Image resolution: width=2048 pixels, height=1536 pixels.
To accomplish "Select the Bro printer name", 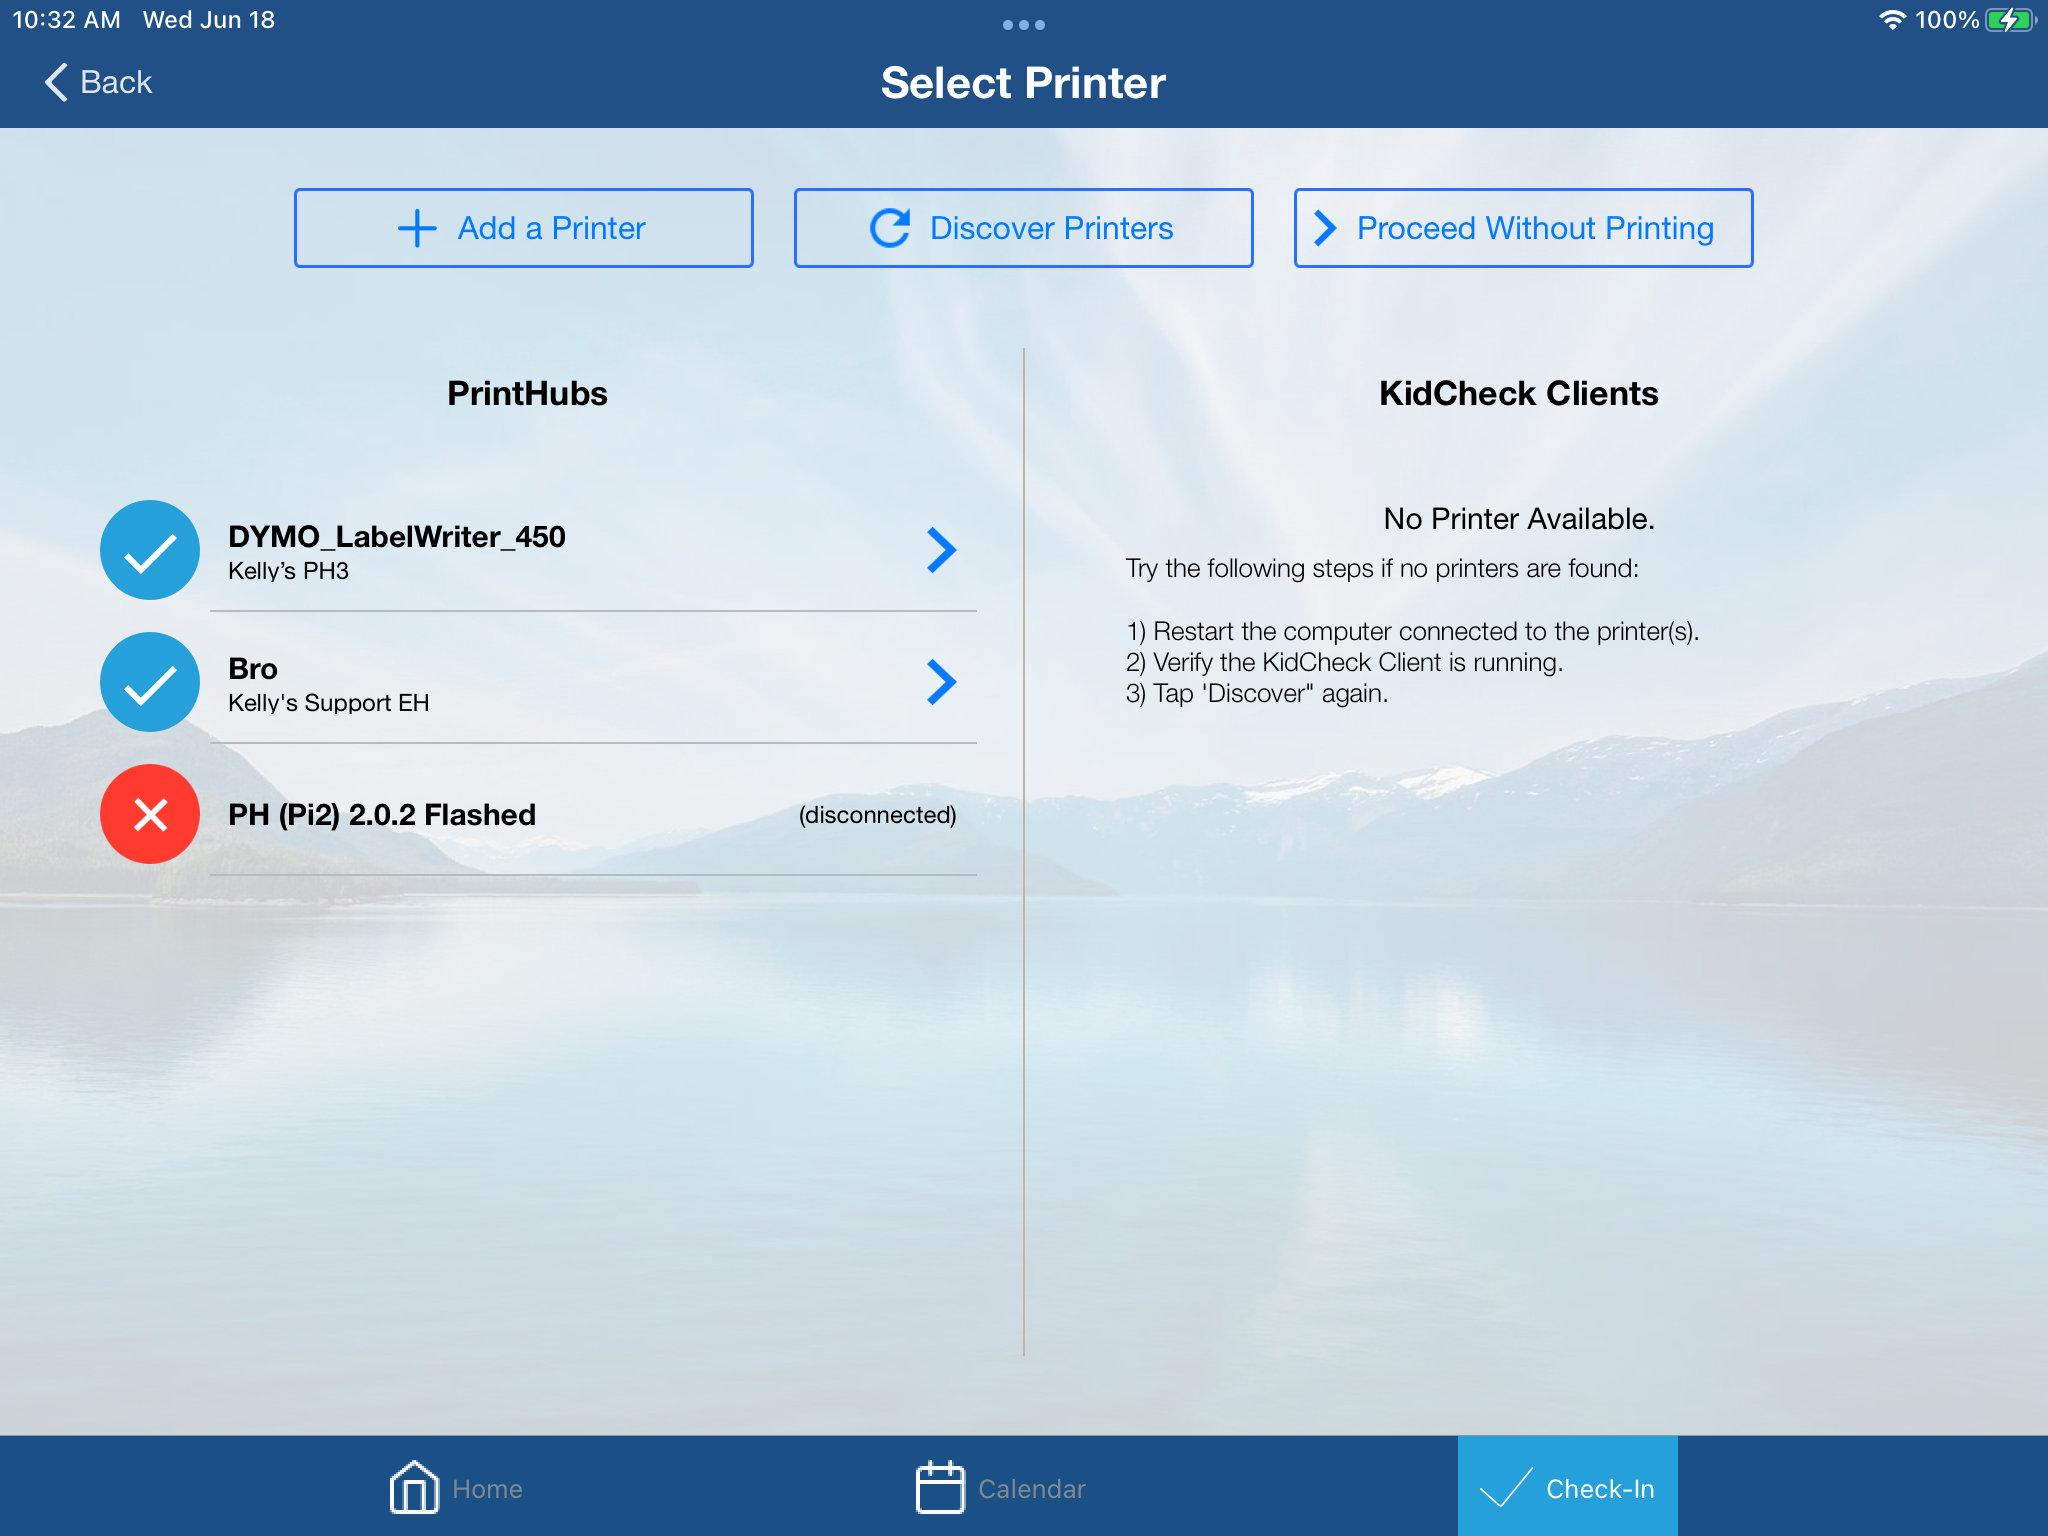I will pyautogui.click(x=253, y=668).
